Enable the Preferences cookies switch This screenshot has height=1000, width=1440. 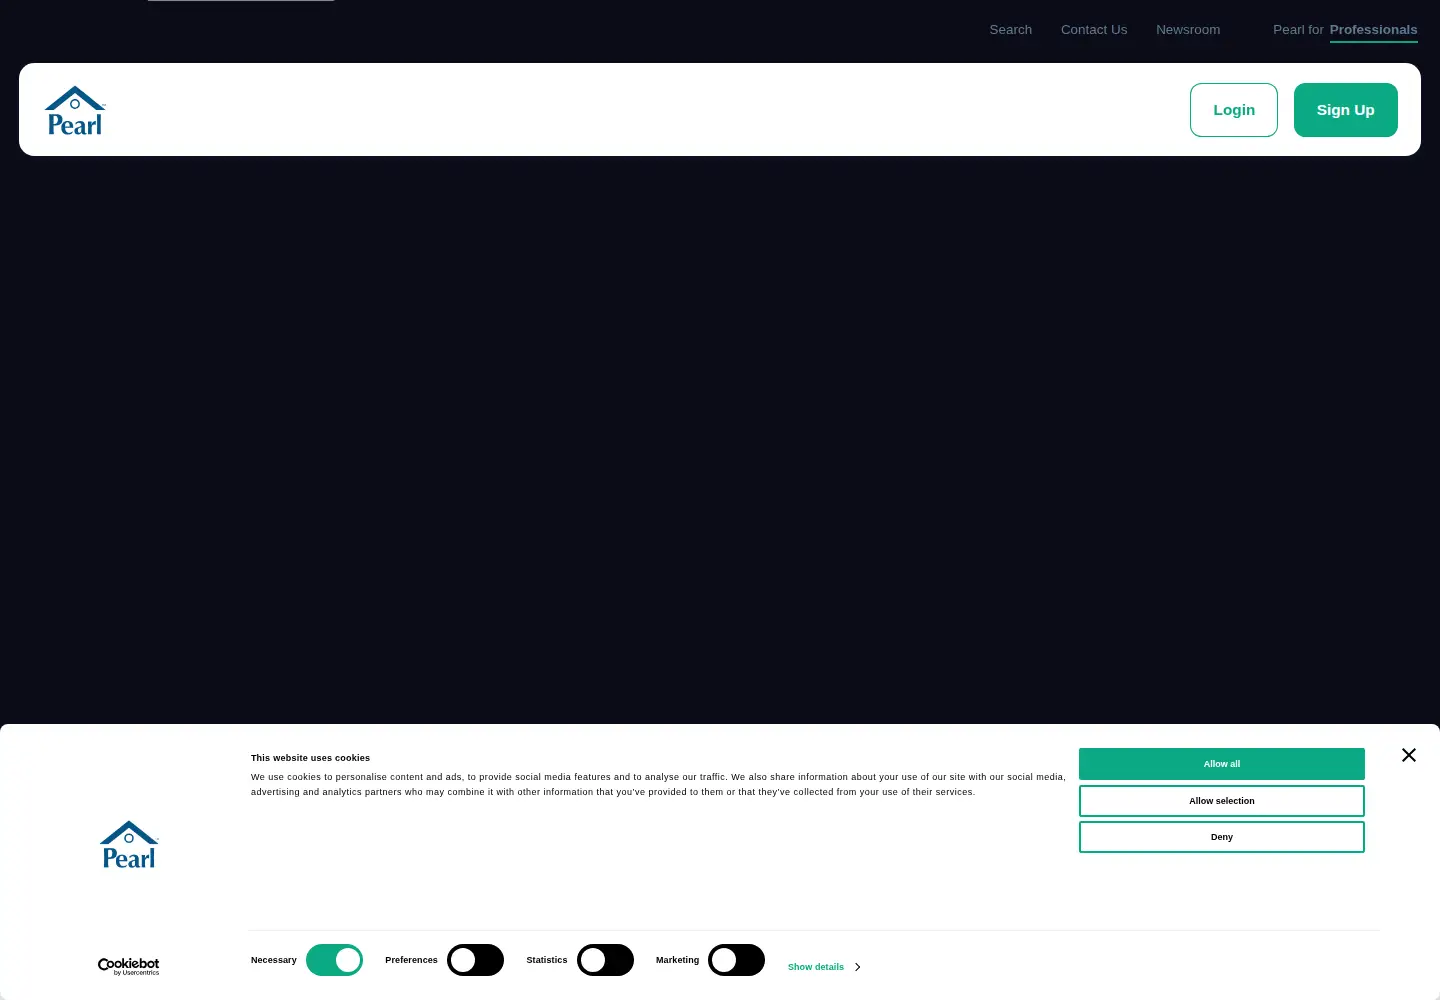[475, 960]
